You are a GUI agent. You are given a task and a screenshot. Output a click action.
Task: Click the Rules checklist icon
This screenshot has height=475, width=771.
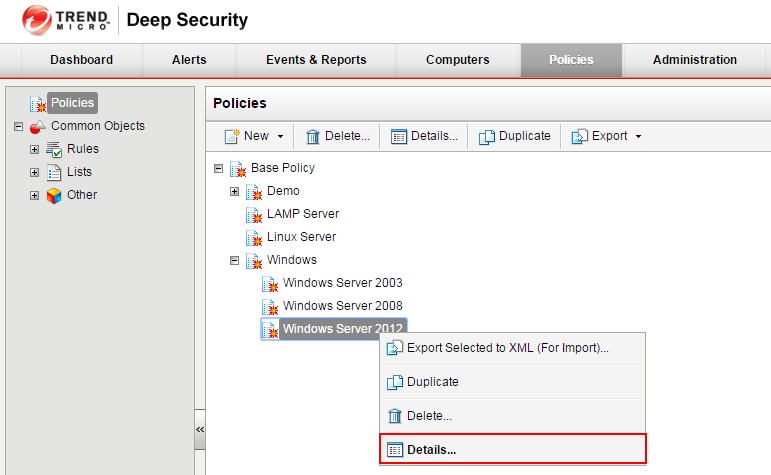(54, 149)
